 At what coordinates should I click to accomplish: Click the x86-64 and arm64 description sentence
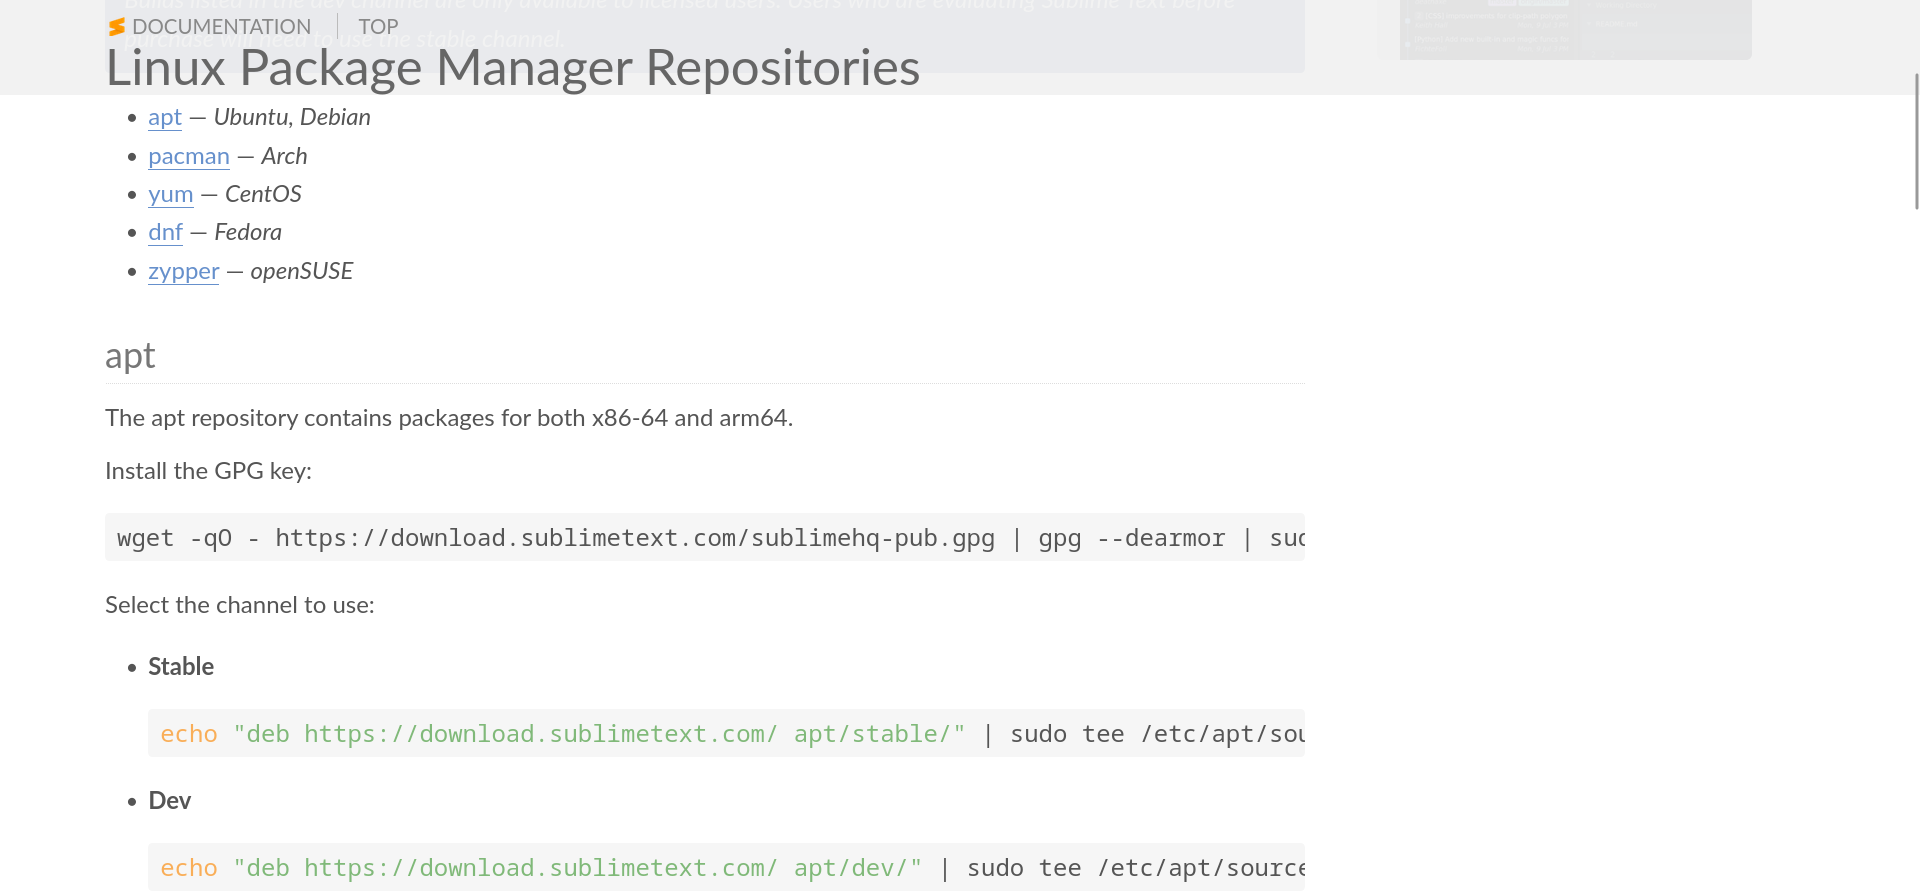pos(449,418)
